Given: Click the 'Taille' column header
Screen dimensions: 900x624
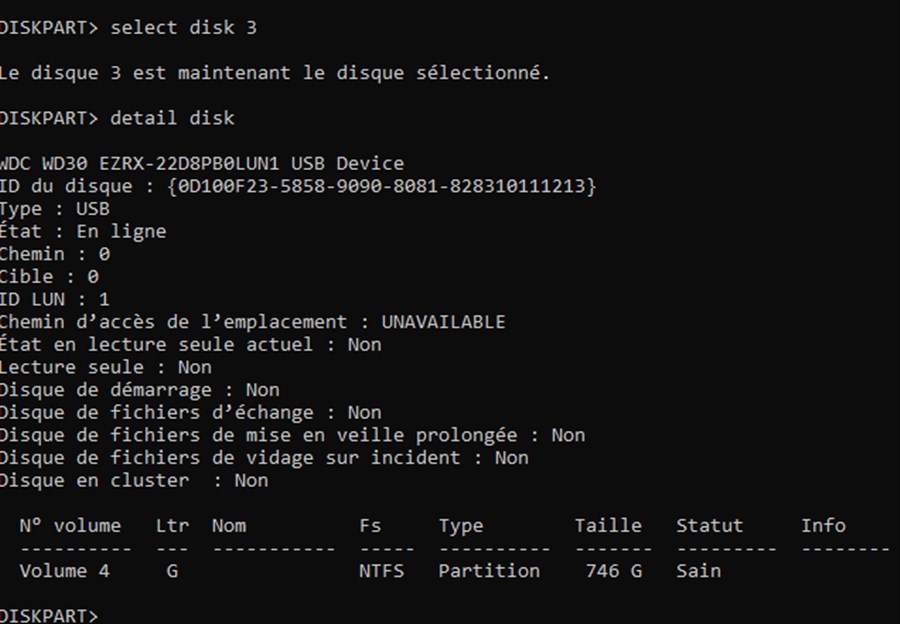Looking at the screenshot, I should pyautogui.click(x=608, y=526).
